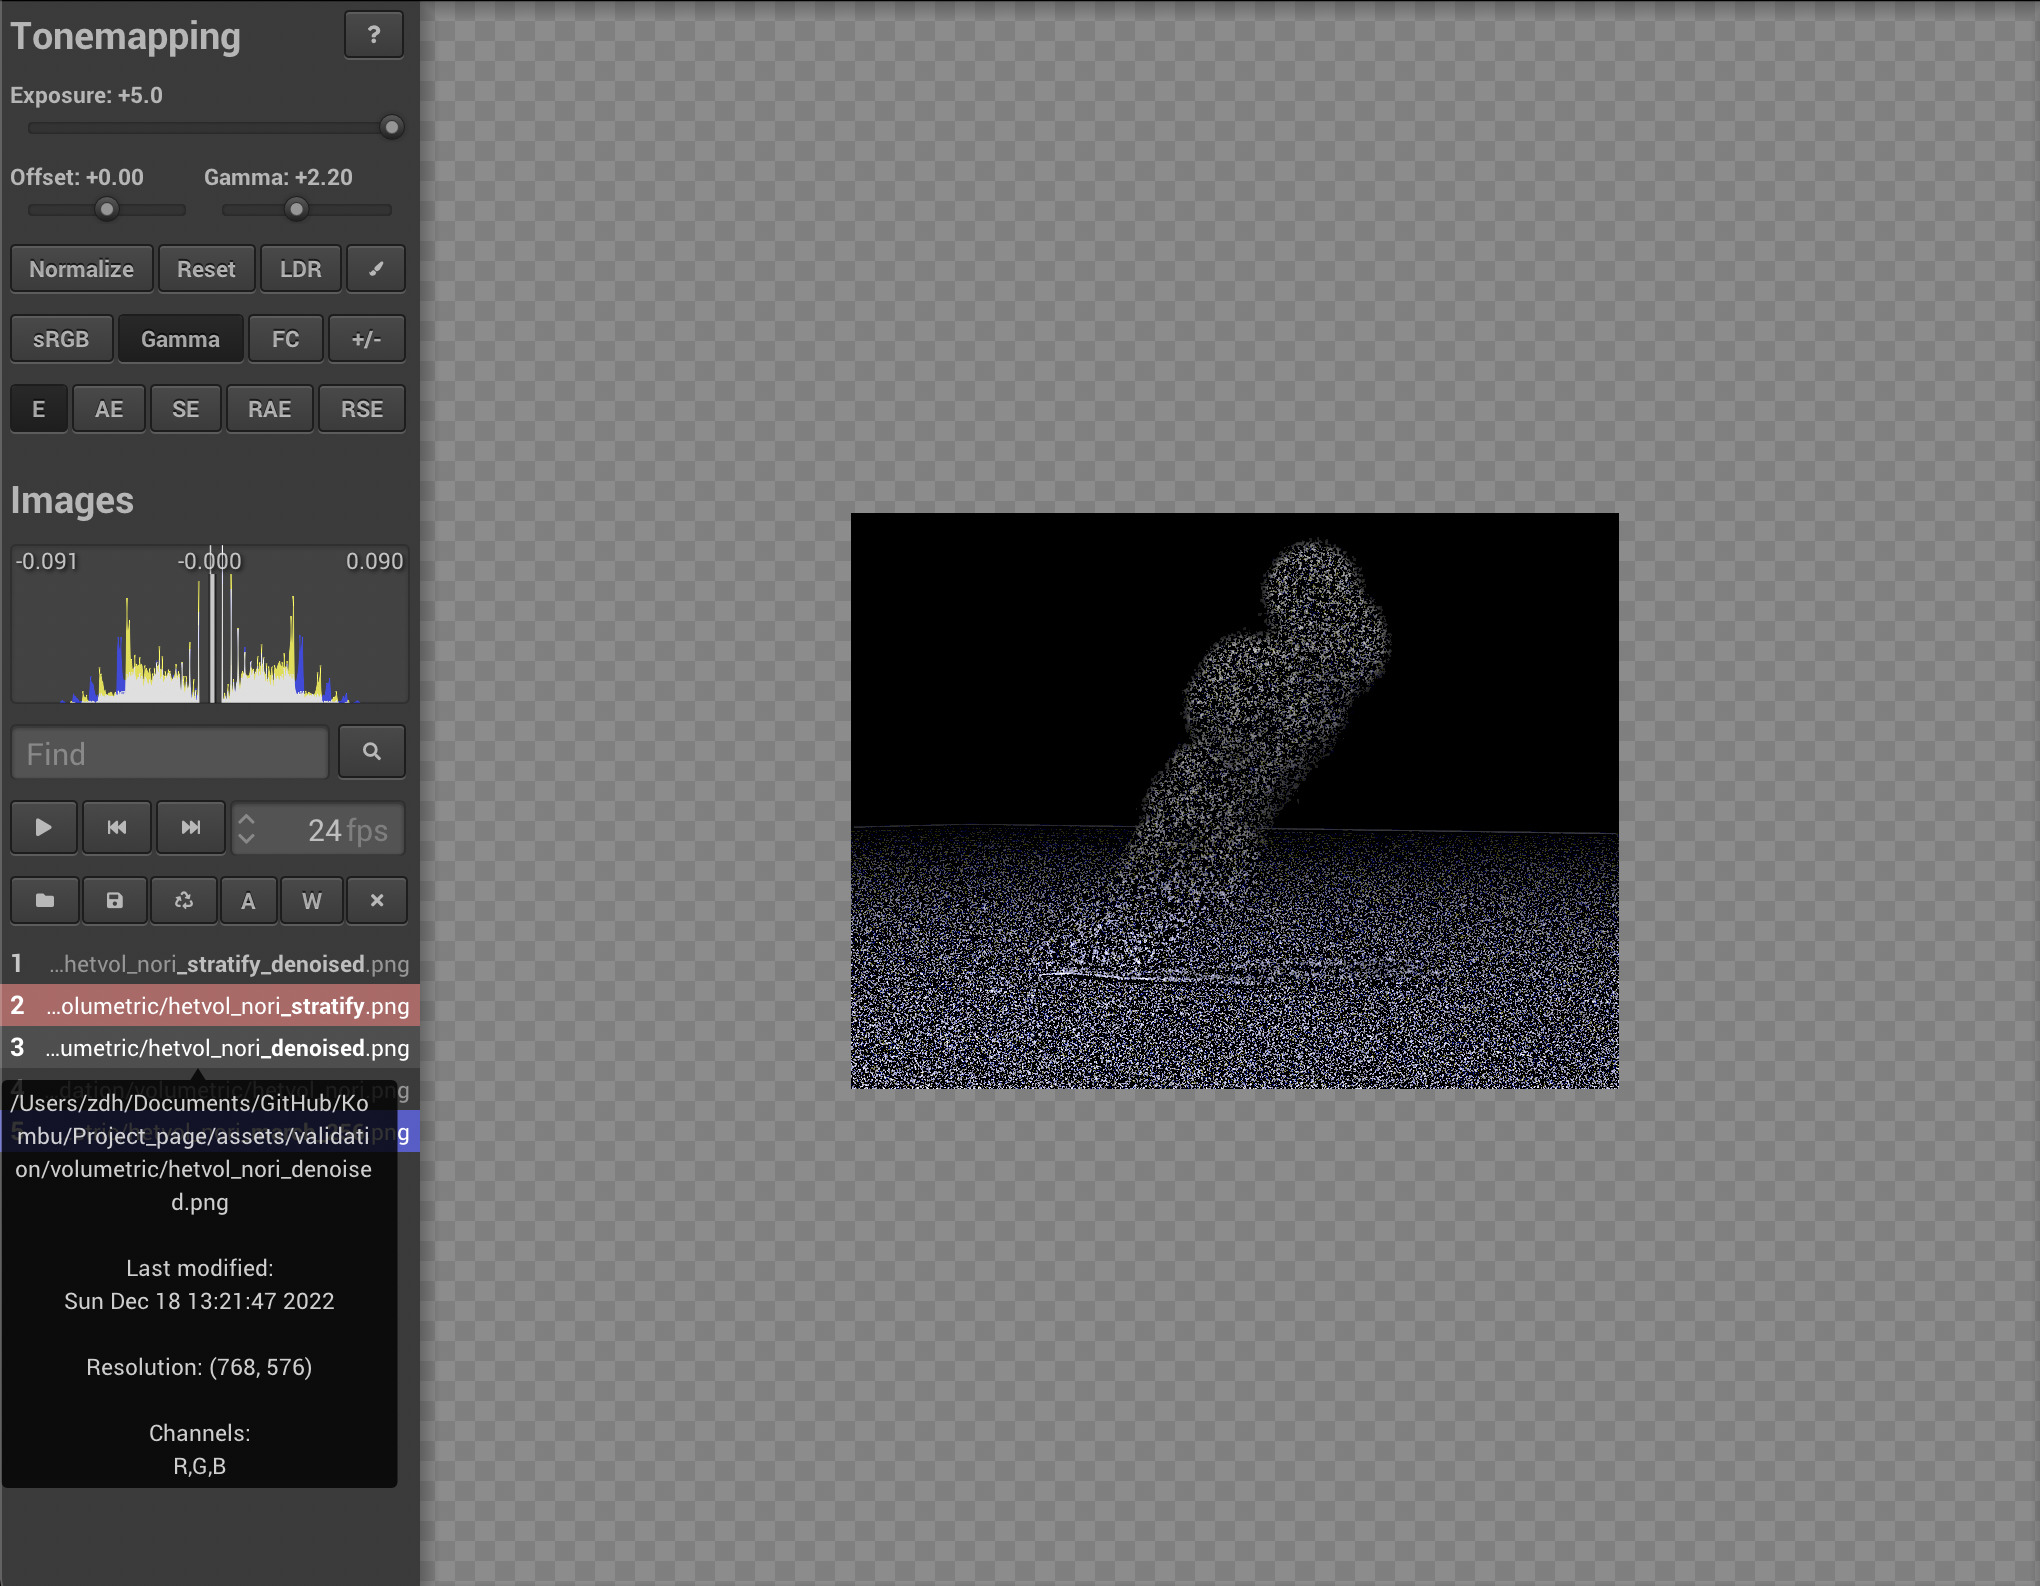Image resolution: width=2040 pixels, height=1586 pixels.
Task: Open the help button next to Tonemapping
Action: tap(373, 35)
